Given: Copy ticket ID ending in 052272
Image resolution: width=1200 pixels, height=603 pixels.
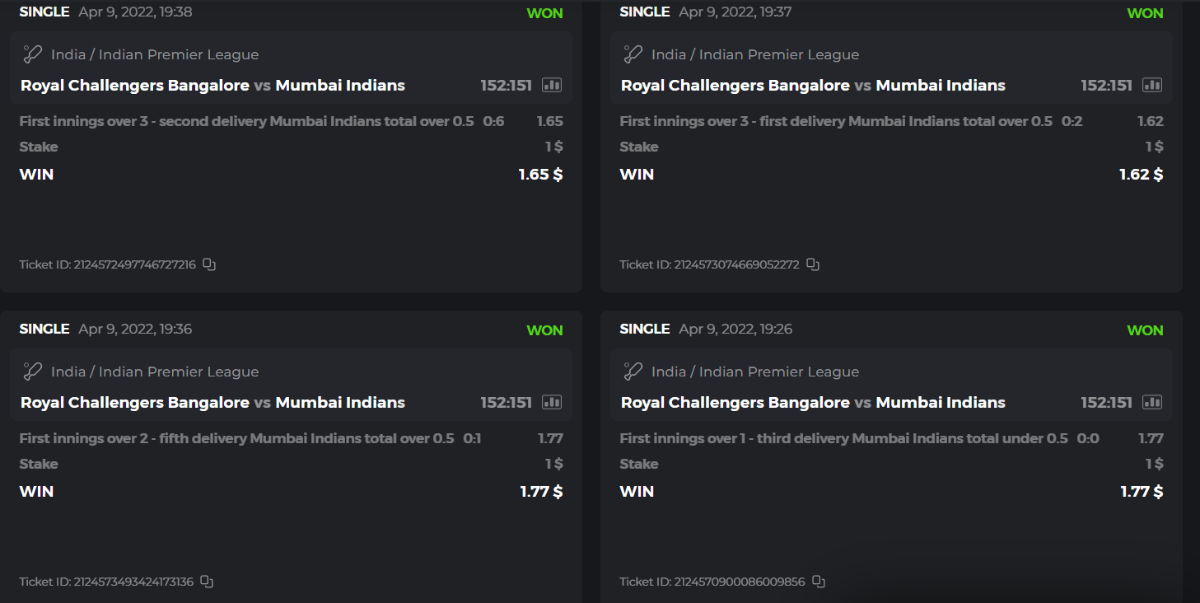Looking at the screenshot, I should point(813,265).
